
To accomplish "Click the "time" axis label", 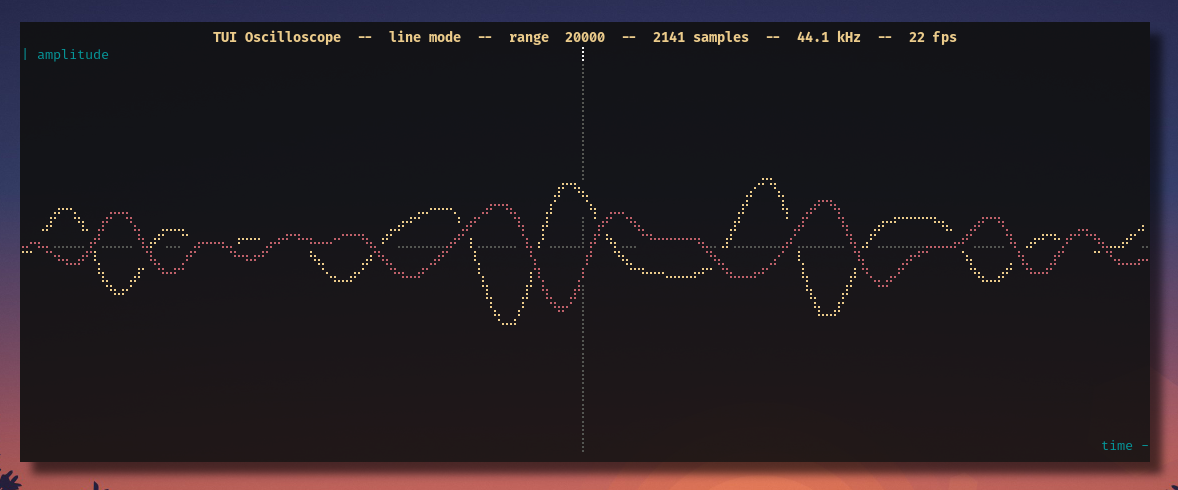I will point(1116,445).
